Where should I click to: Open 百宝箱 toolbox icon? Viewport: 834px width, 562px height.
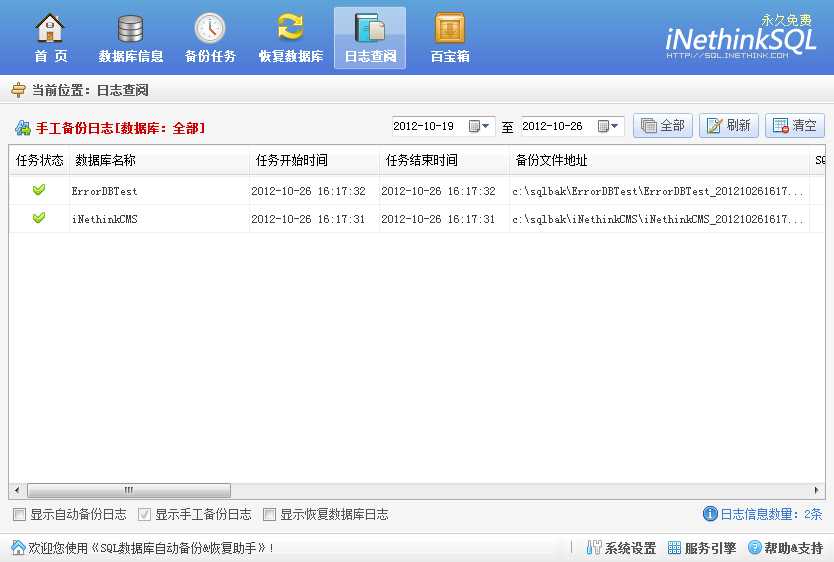(x=449, y=28)
